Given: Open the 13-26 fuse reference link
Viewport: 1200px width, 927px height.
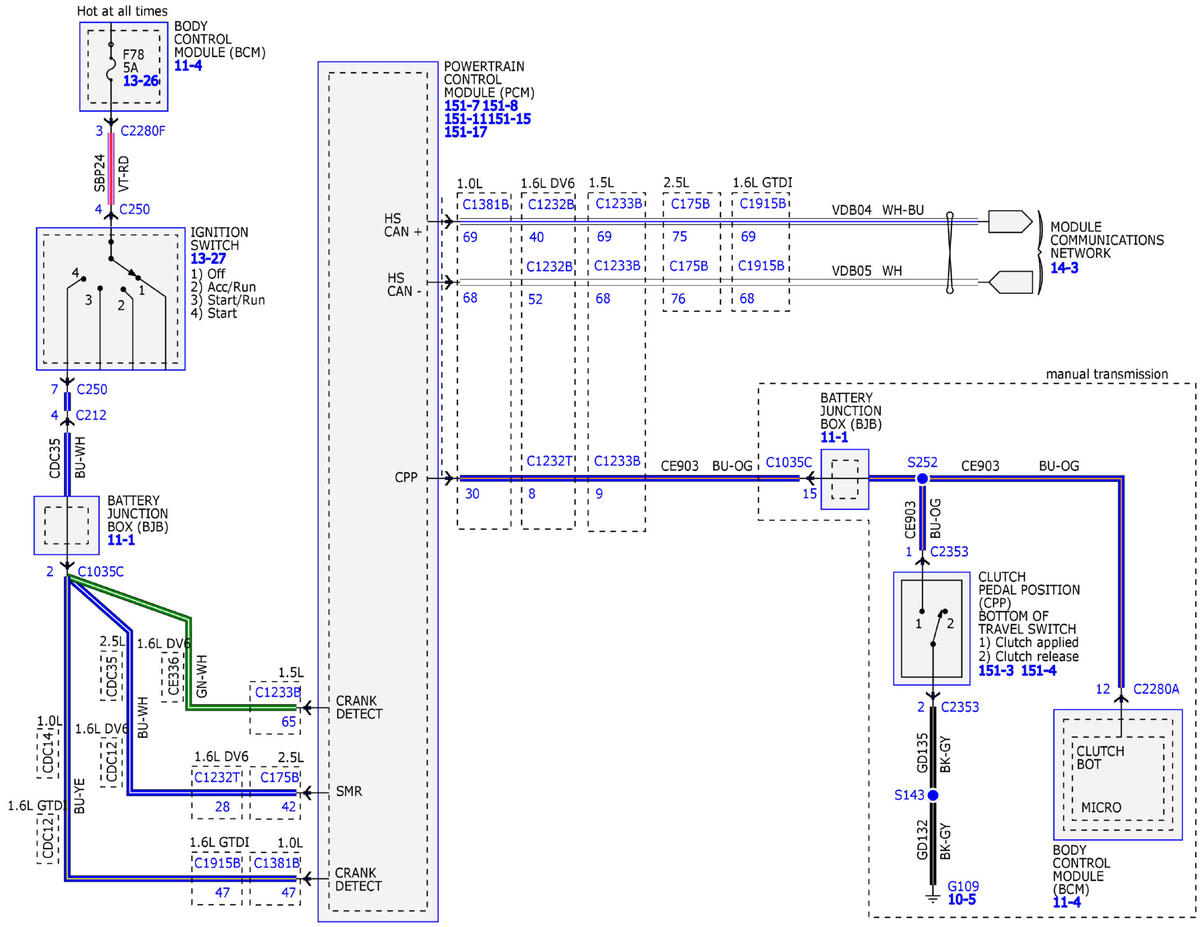Looking at the screenshot, I should [141, 79].
